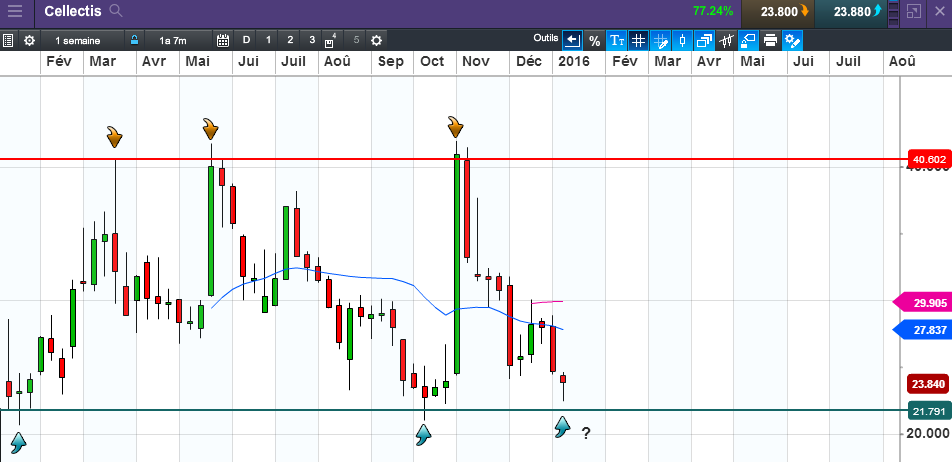952x462 pixels.
Task: Click the overlapping windows icon
Action: click(x=704, y=41)
